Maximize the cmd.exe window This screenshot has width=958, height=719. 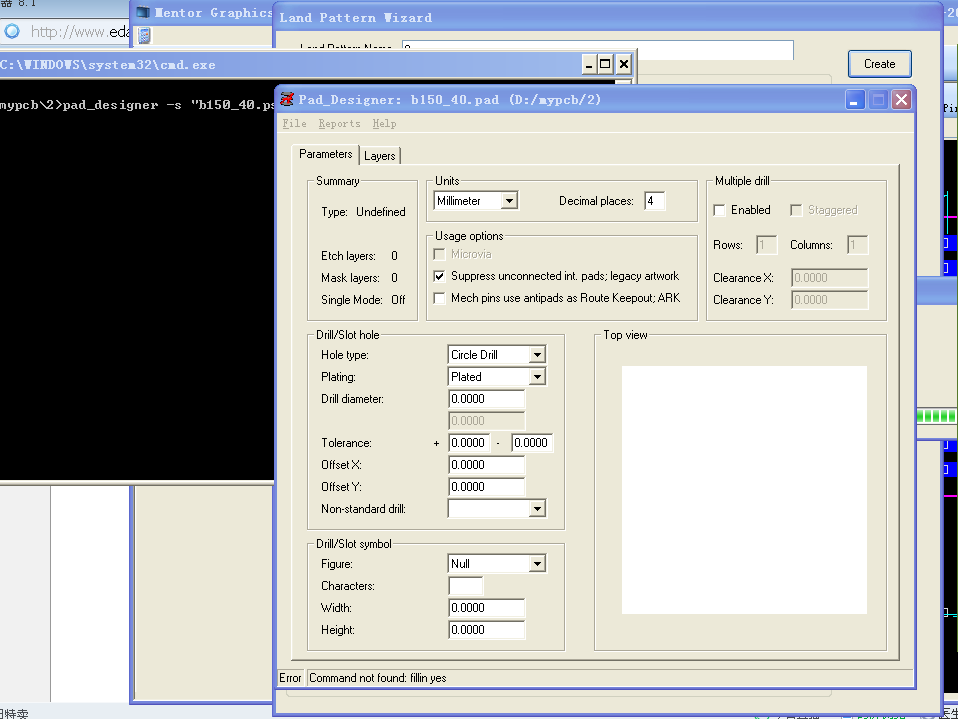605,64
